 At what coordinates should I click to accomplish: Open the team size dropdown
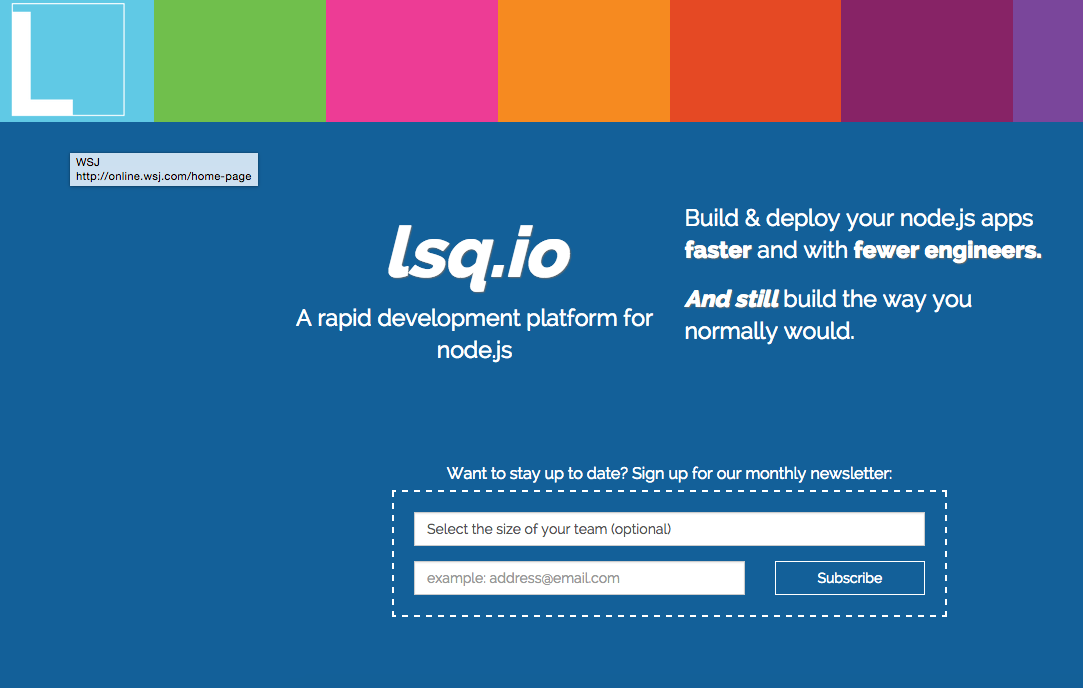coord(669,529)
